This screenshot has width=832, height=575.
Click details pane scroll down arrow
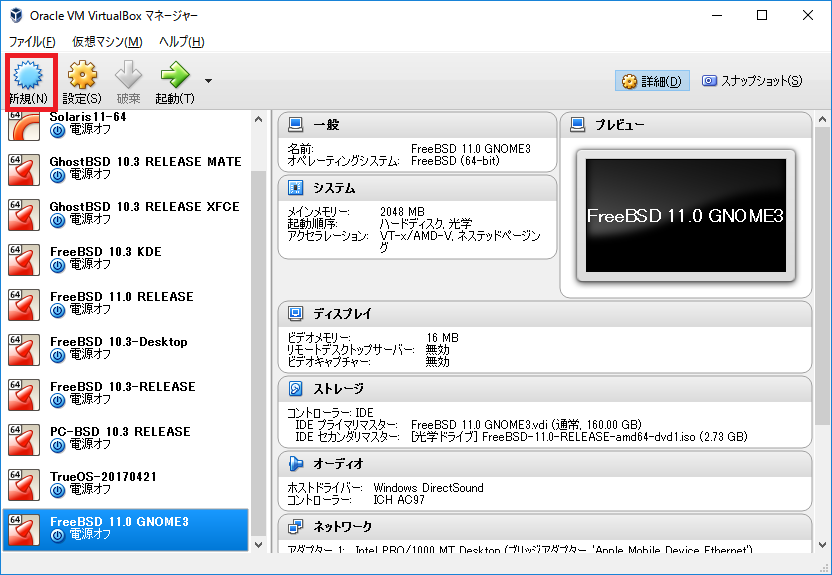pyautogui.click(x=822, y=544)
